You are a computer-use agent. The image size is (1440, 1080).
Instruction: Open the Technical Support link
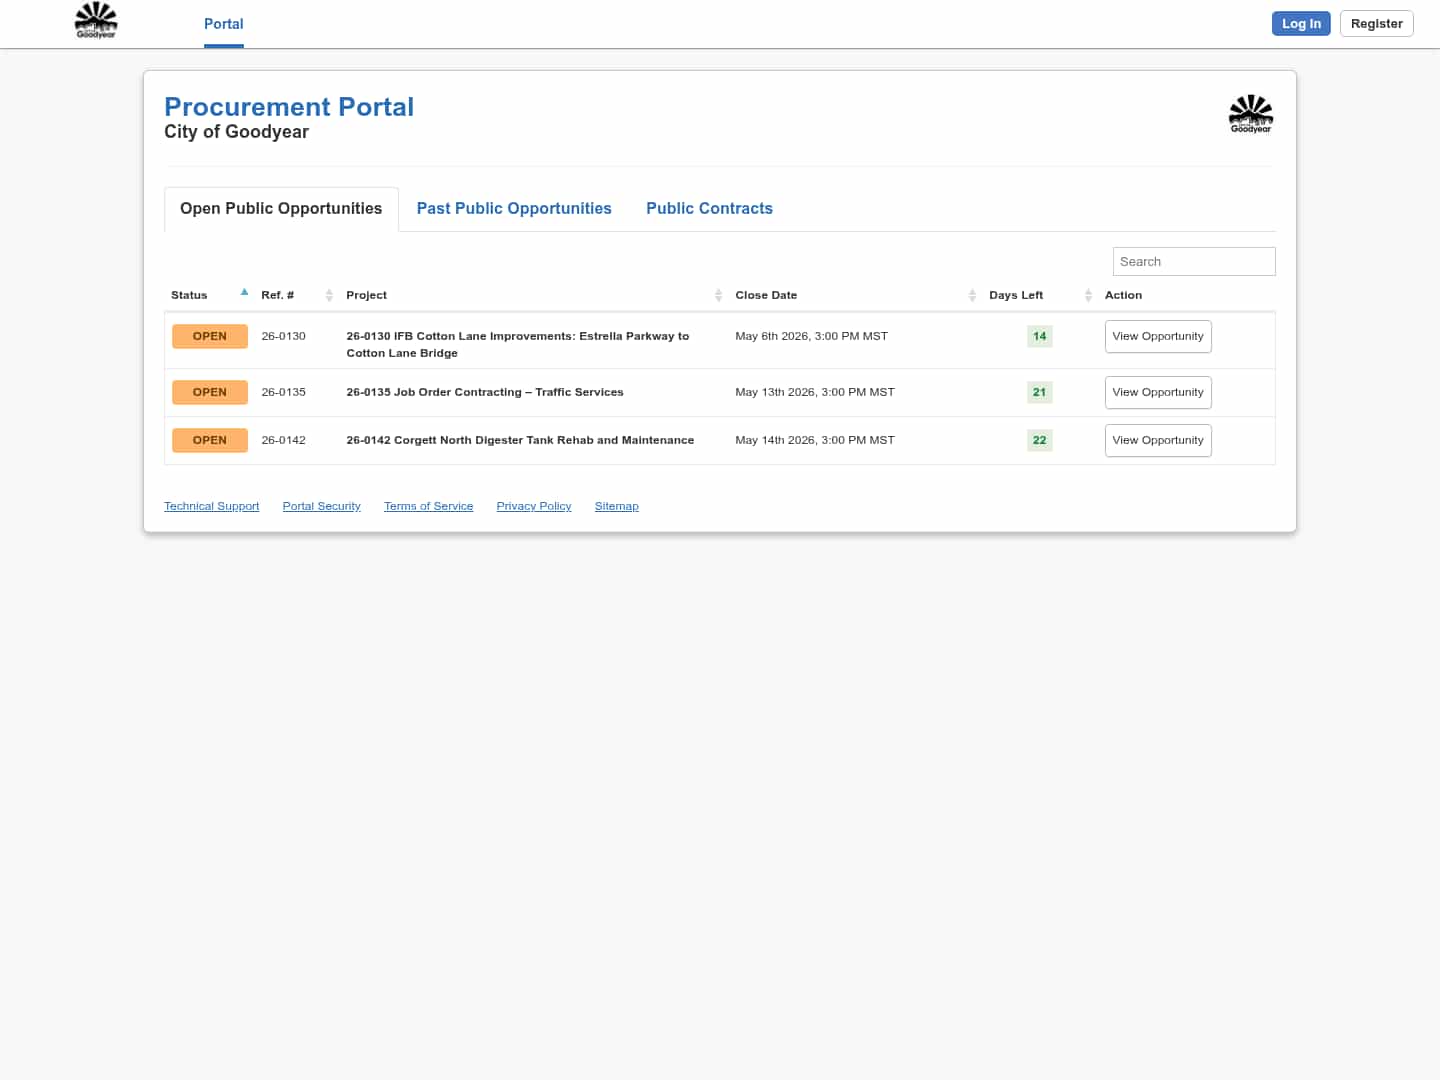pos(211,507)
